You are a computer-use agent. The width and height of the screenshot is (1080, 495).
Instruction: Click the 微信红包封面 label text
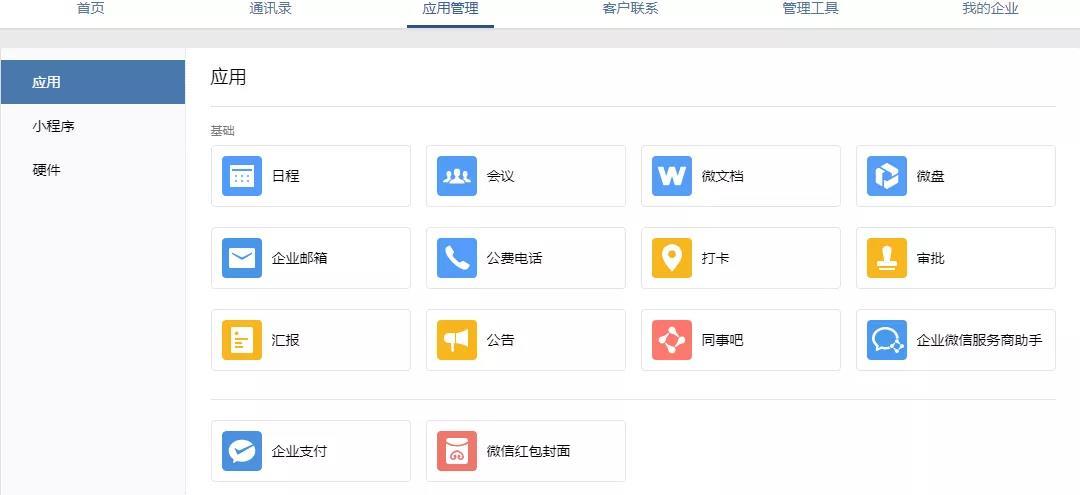click(x=528, y=452)
